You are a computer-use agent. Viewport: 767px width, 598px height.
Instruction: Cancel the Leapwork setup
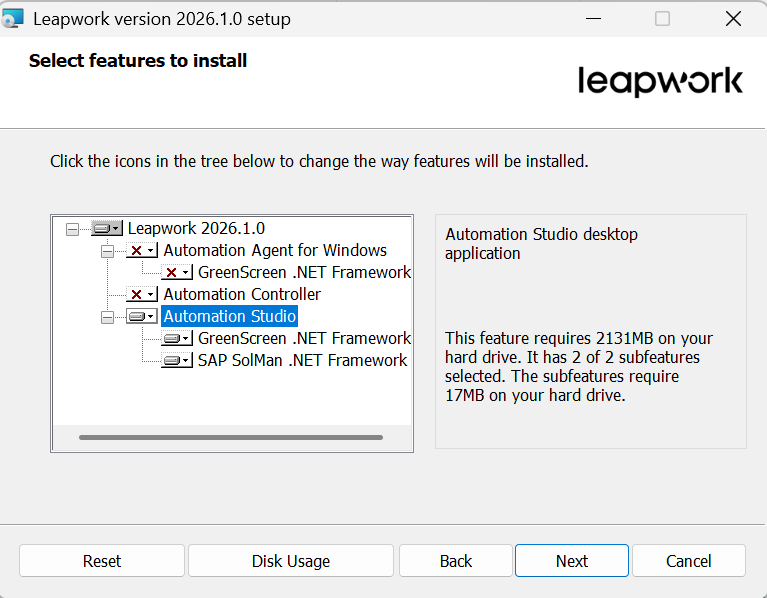[689, 561]
